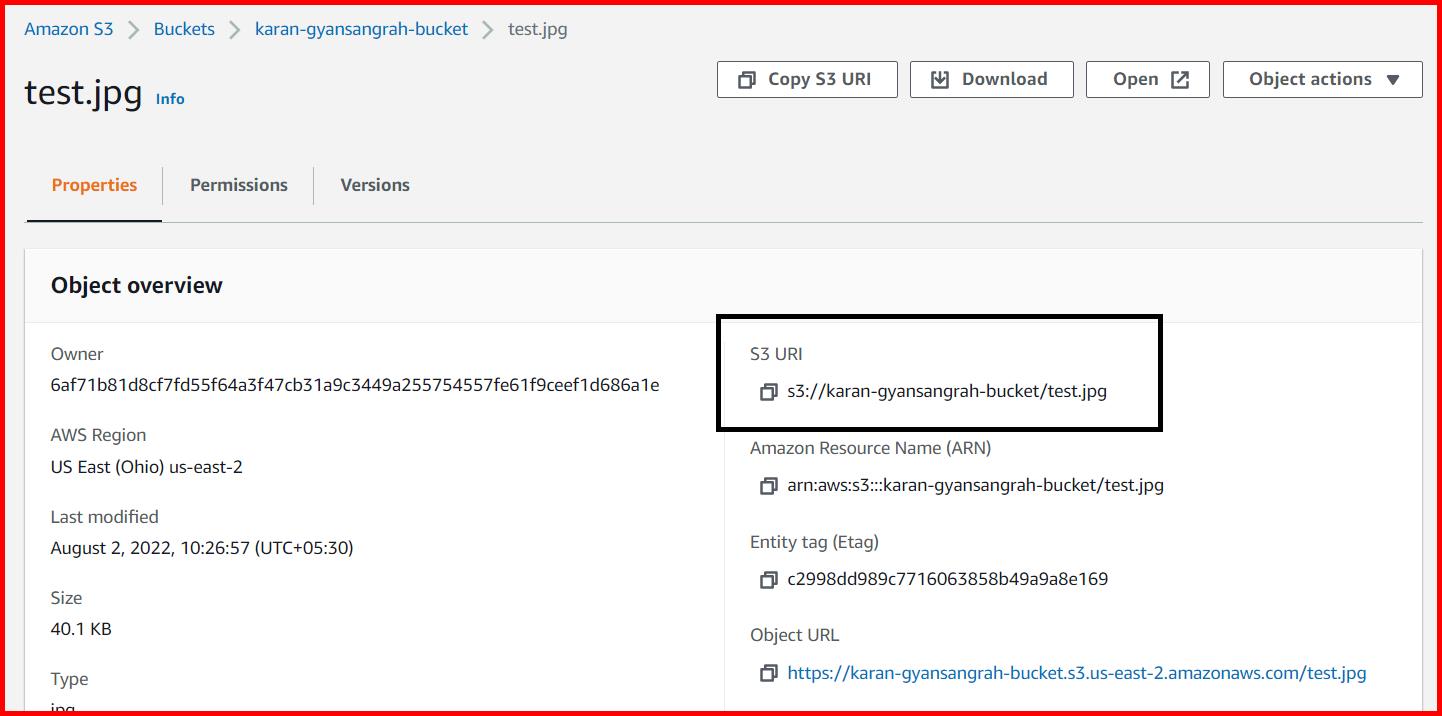
Task: Click the copy icon beside the S3 URI
Action: pyautogui.click(x=768, y=391)
